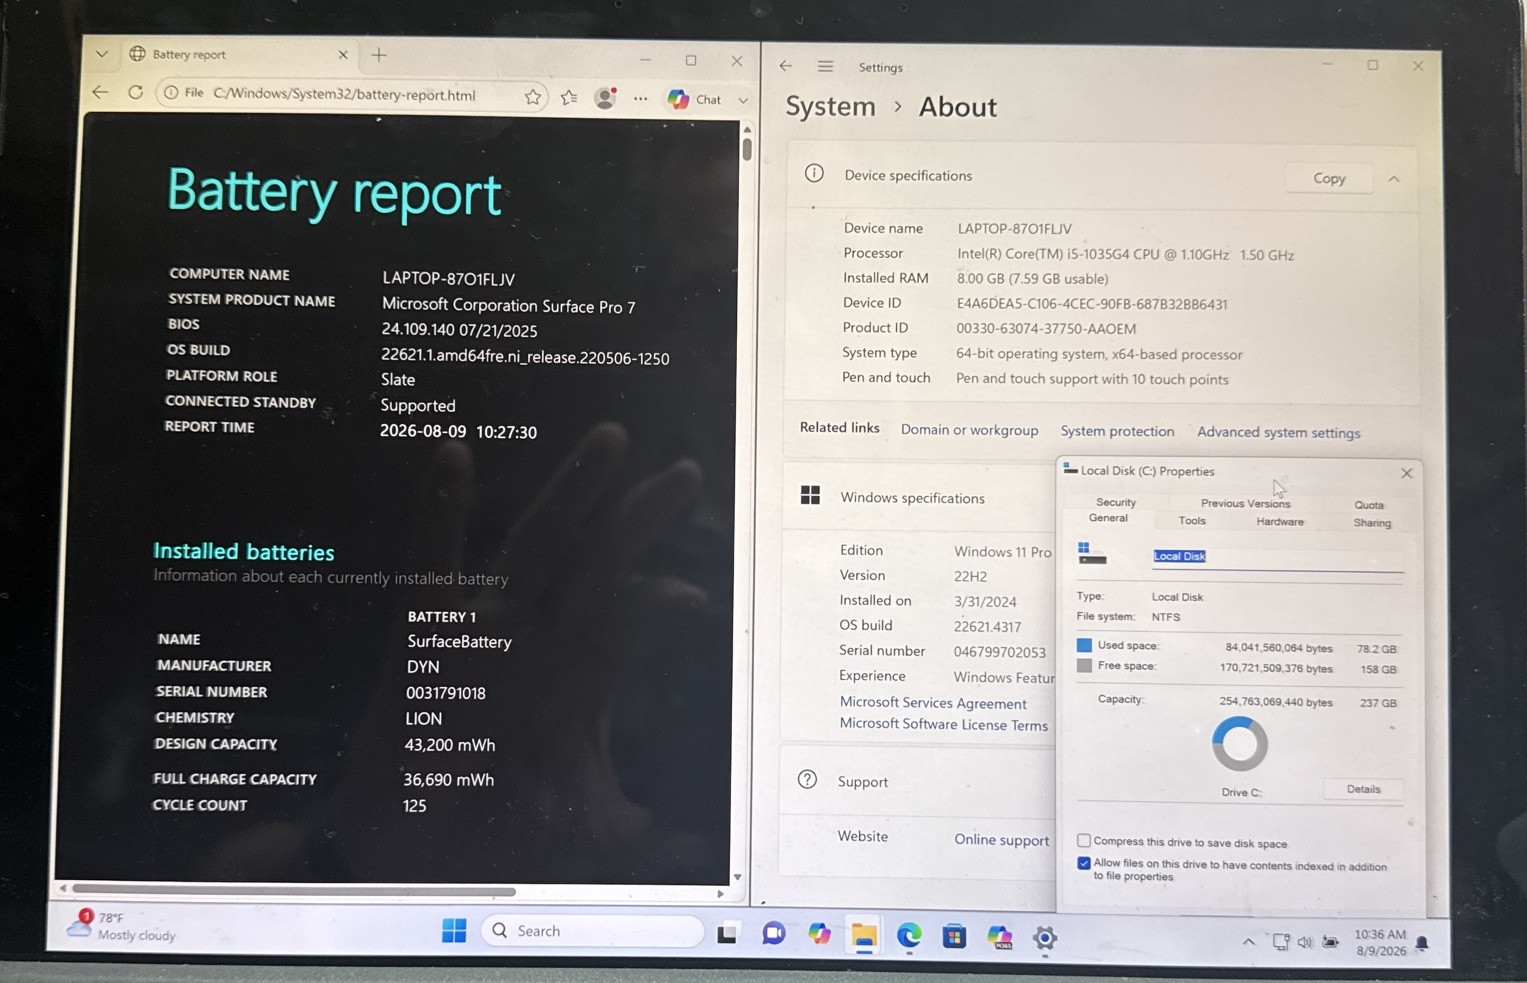Click the Windows specifications logo icon
The width and height of the screenshot is (1527, 983).
click(x=810, y=495)
